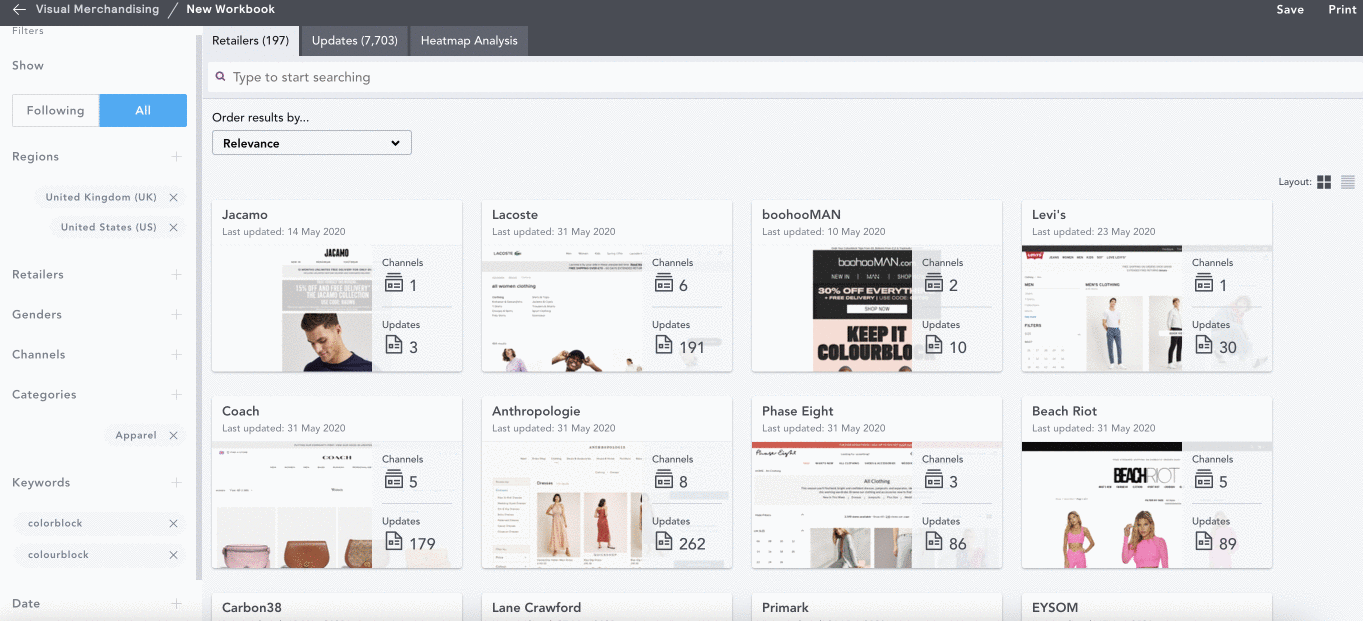Switch to list layout view
This screenshot has width=1363, height=621.
[1348, 182]
